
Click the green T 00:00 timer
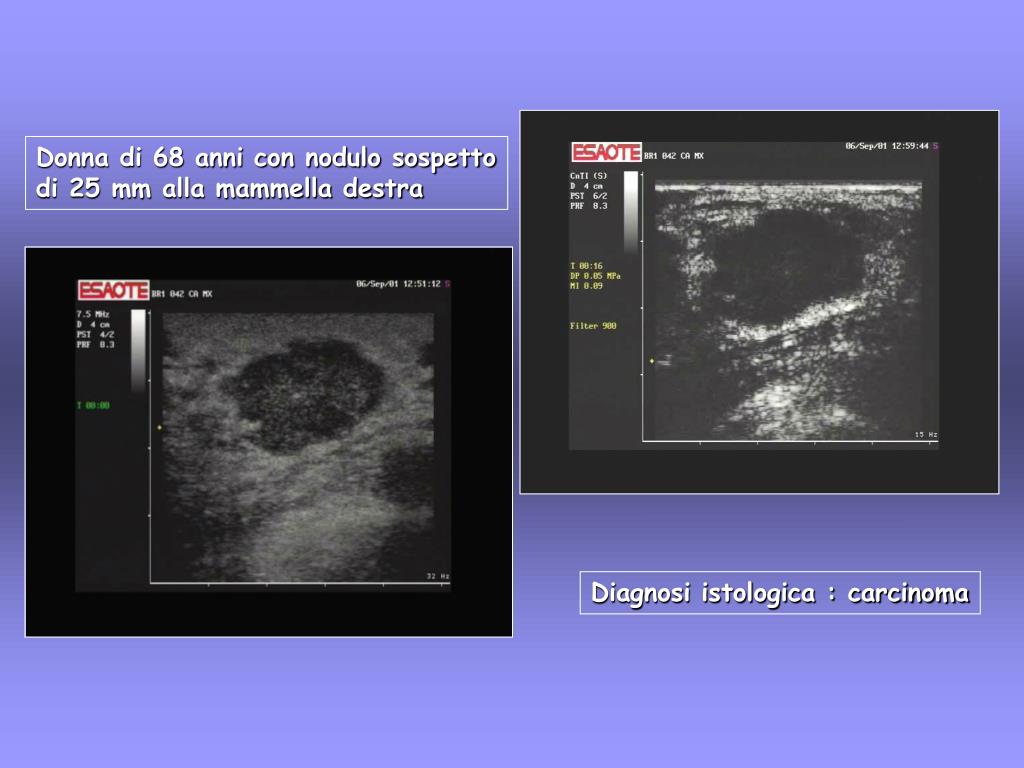(x=93, y=405)
